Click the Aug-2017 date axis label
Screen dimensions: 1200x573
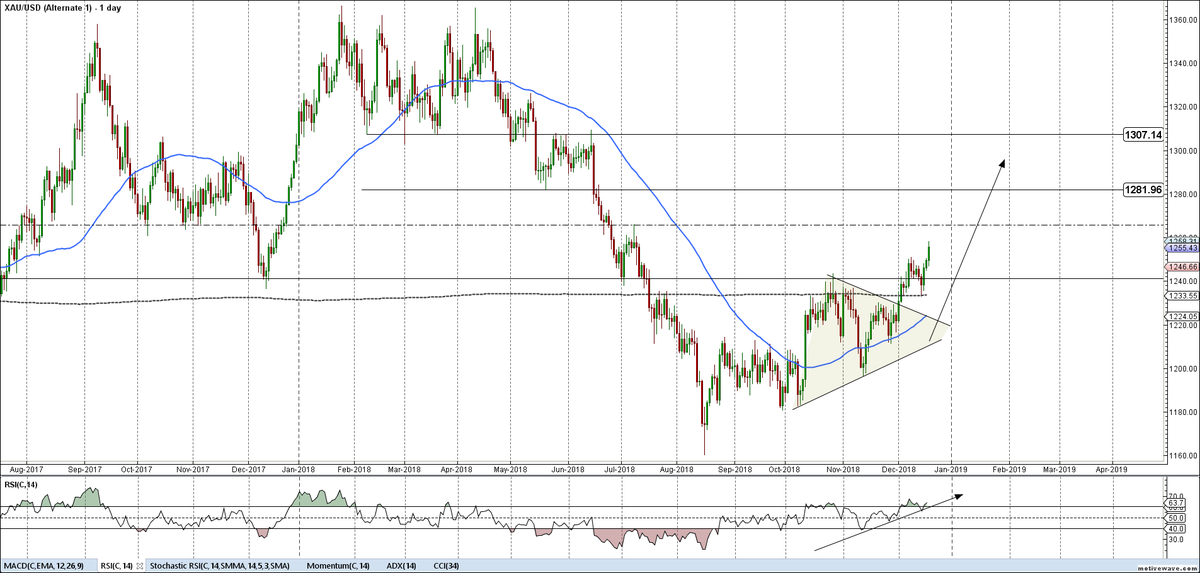(25, 468)
